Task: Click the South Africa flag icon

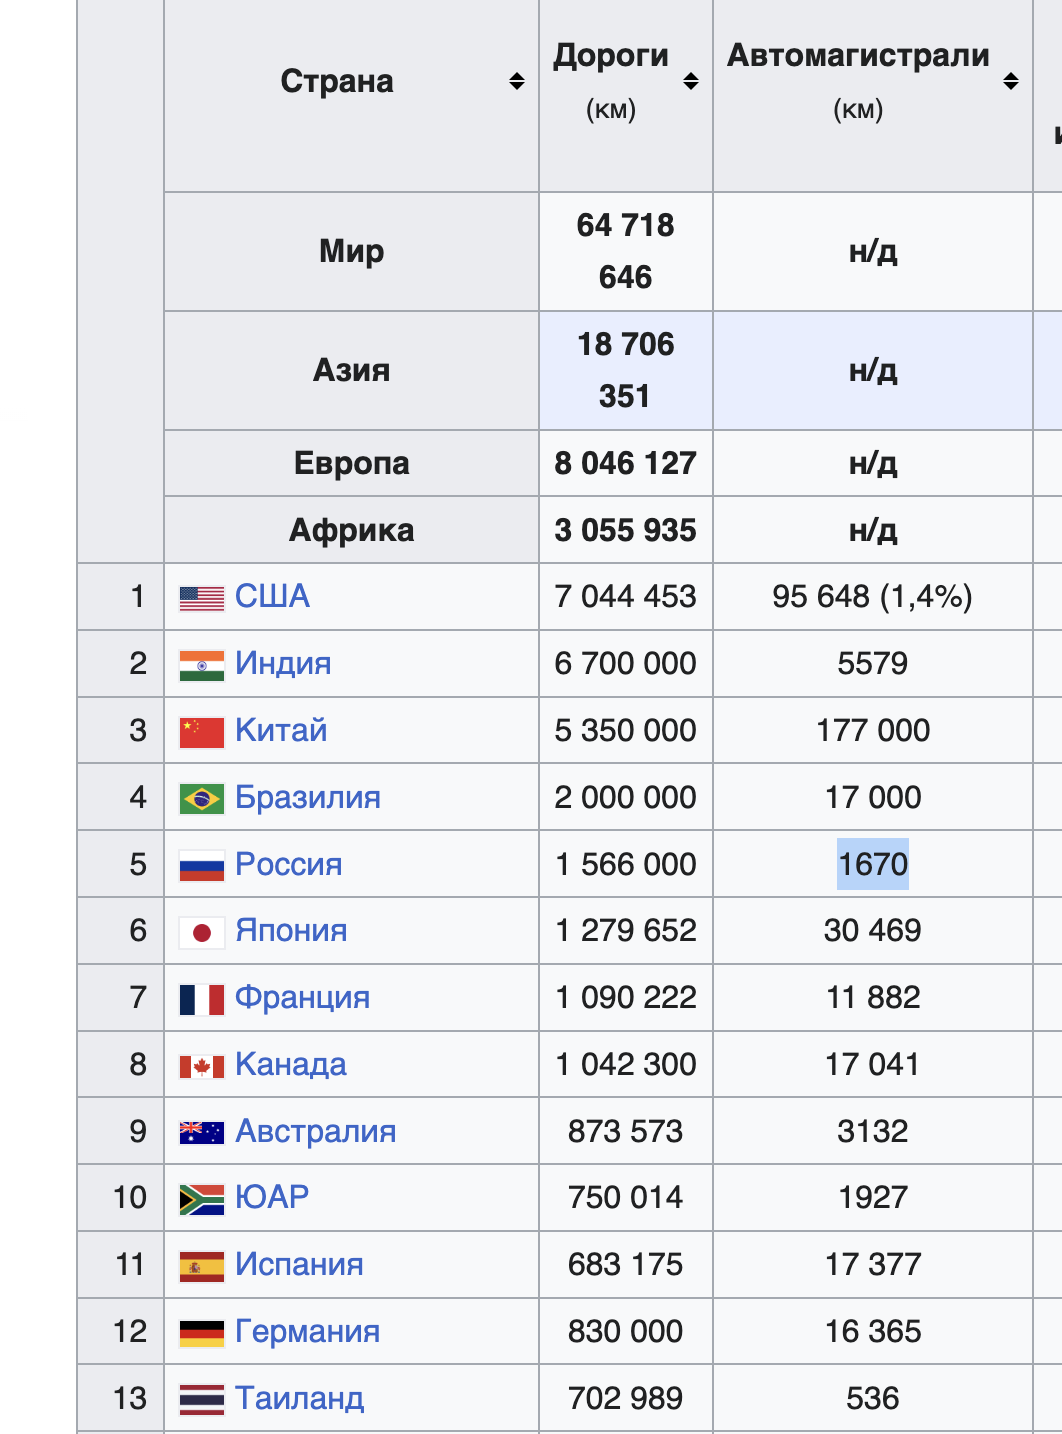Action: coord(202,1199)
